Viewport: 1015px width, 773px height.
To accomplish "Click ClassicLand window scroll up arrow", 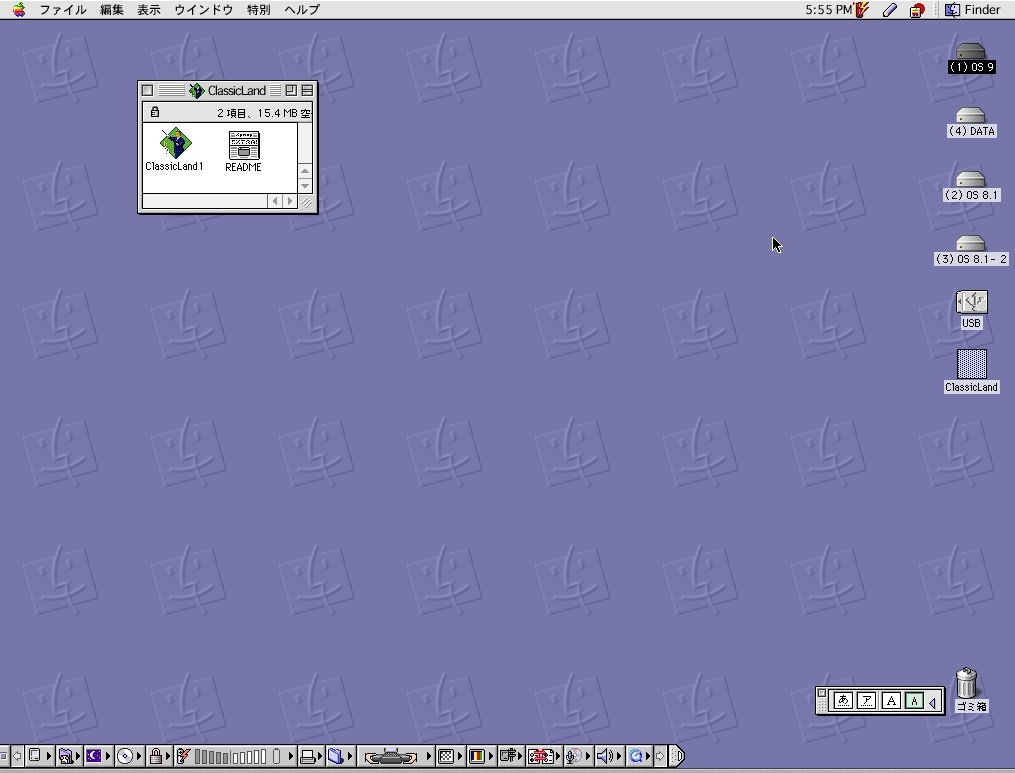I will (x=305, y=171).
